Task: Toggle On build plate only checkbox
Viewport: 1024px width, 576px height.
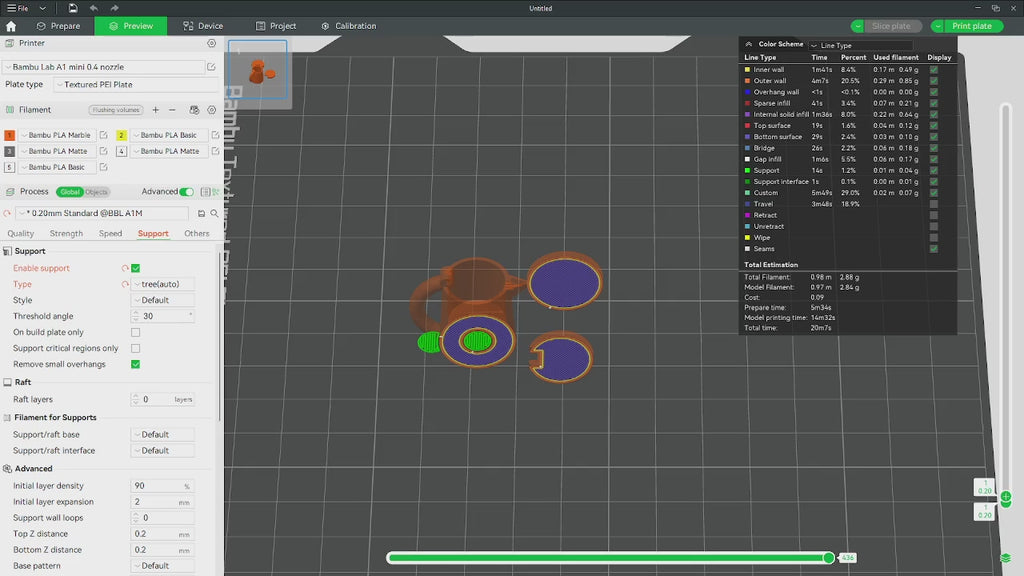Action: 136,332
